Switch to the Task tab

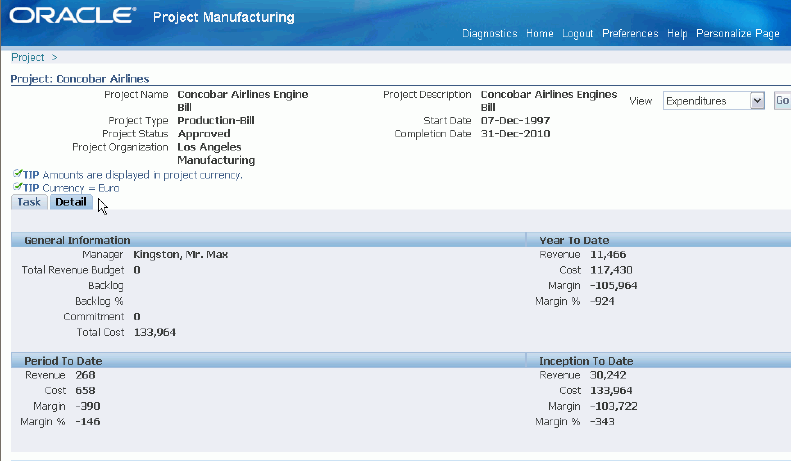[x=29, y=202]
